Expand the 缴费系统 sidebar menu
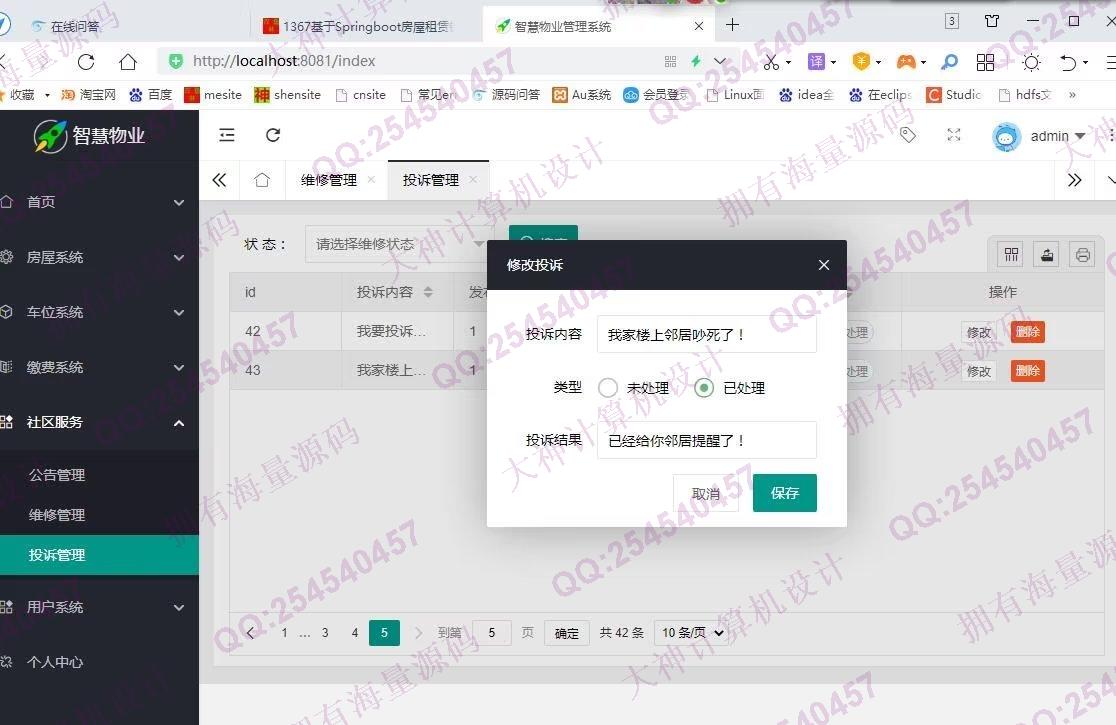Image resolution: width=1116 pixels, height=725 pixels. [x=100, y=367]
